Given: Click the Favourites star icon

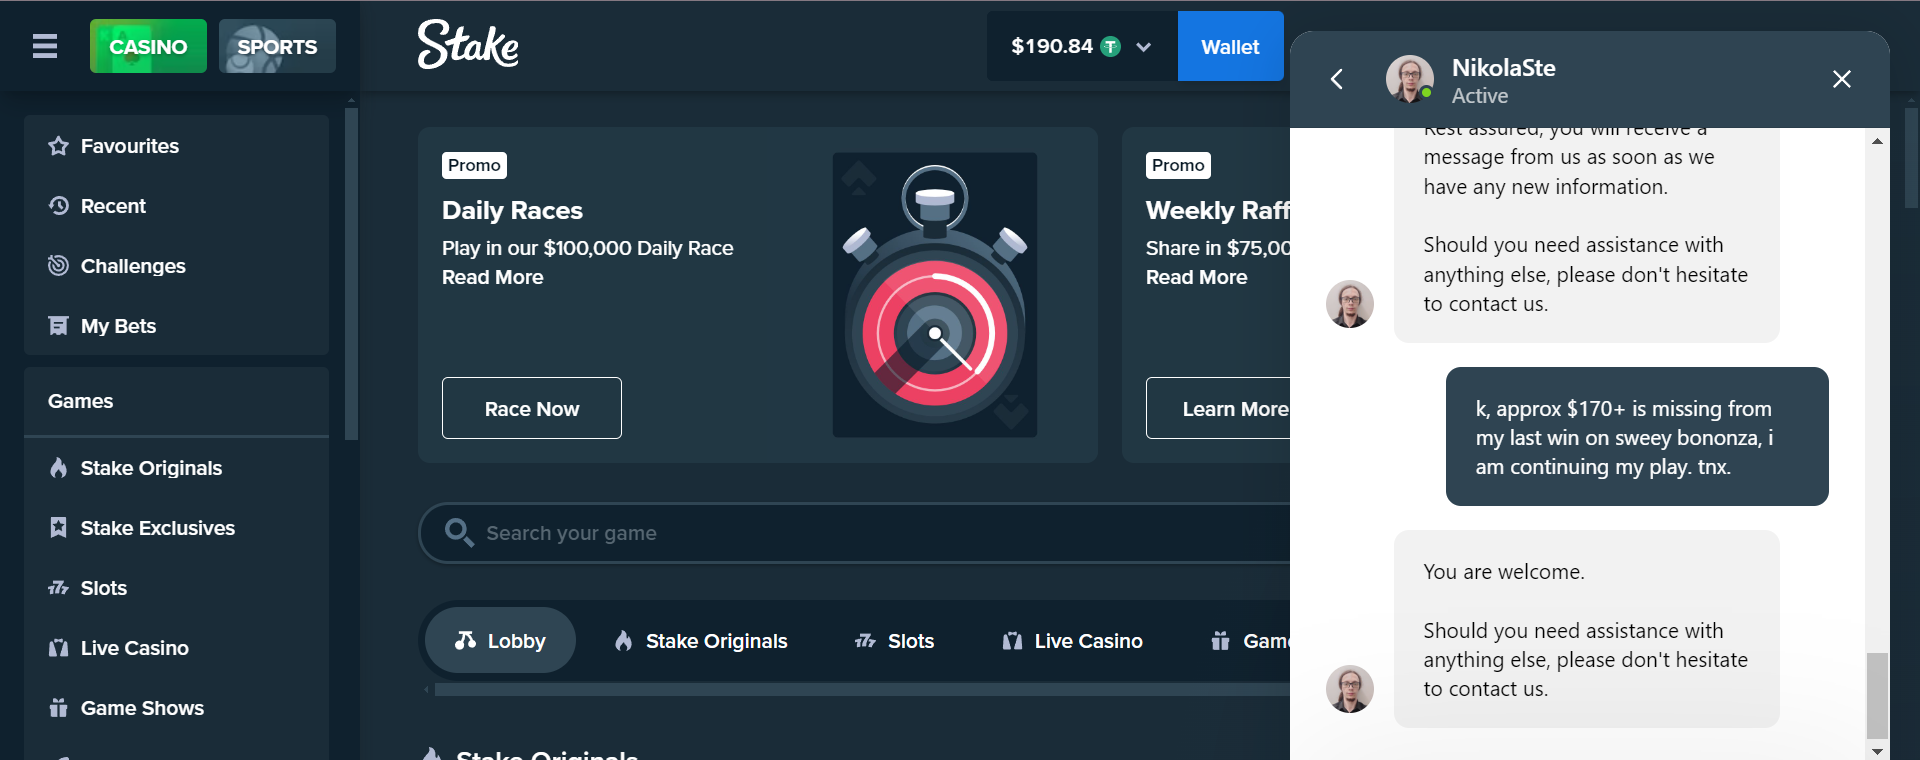Looking at the screenshot, I should [58, 146].
